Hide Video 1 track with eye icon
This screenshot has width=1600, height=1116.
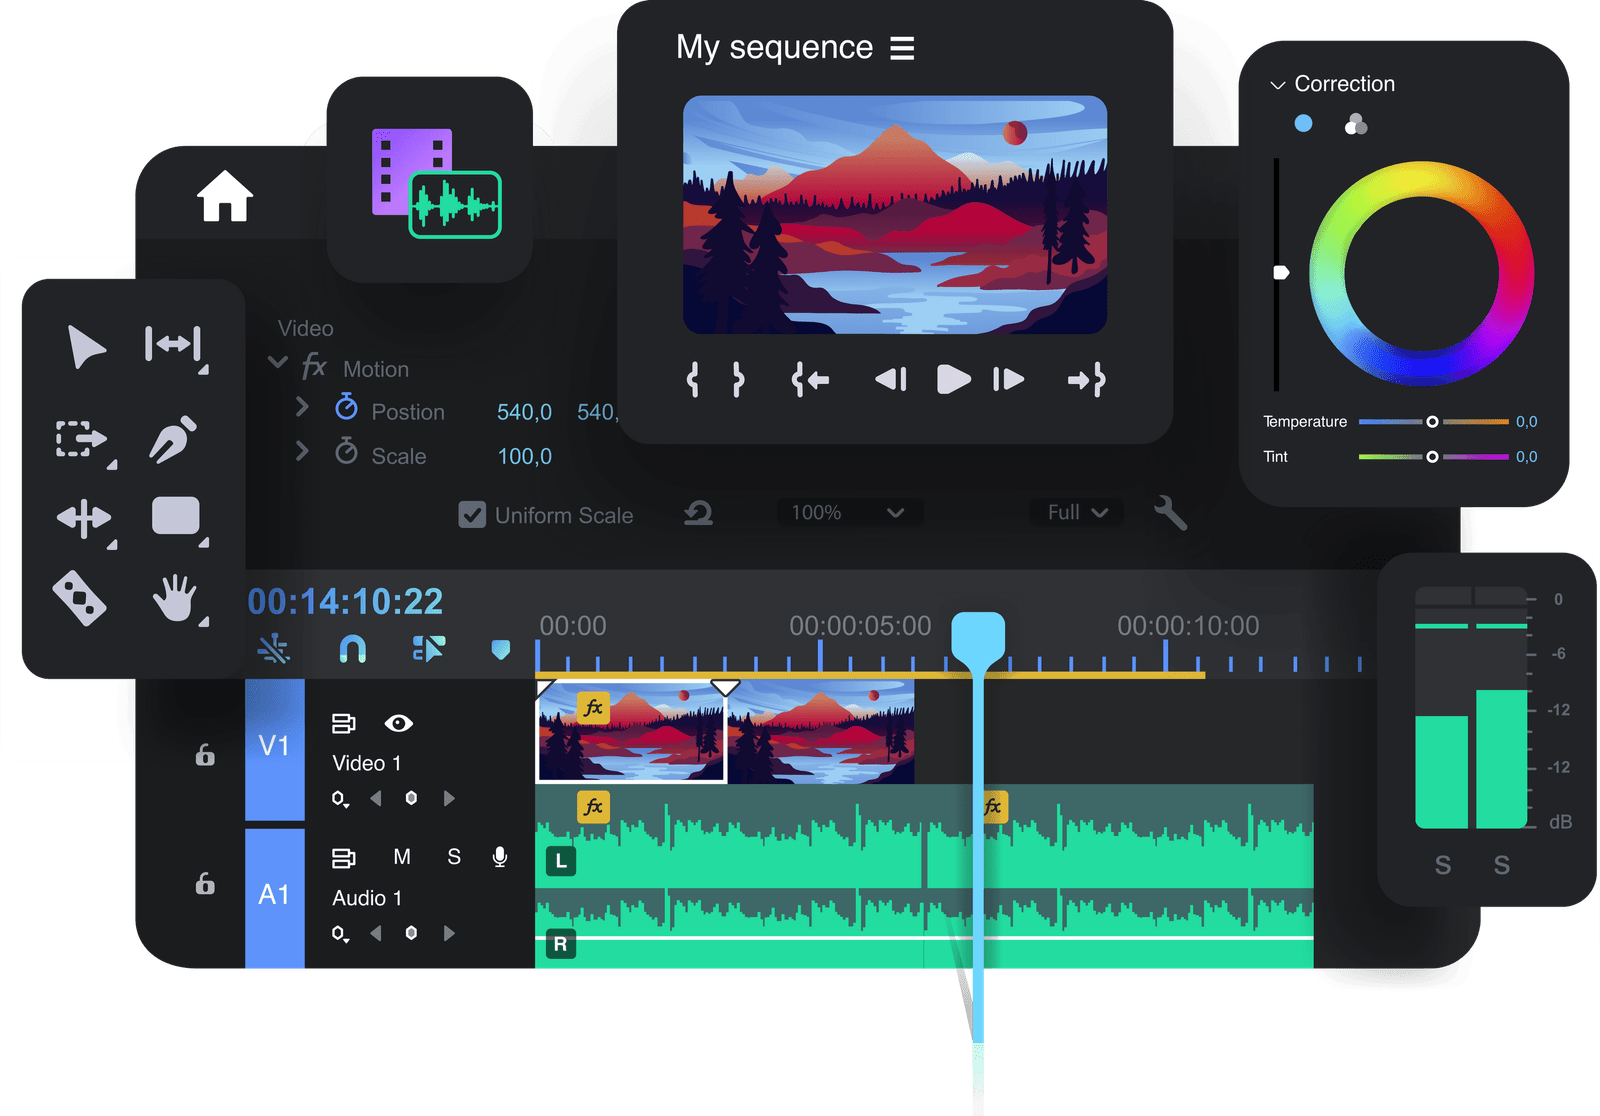coord(398,723)
